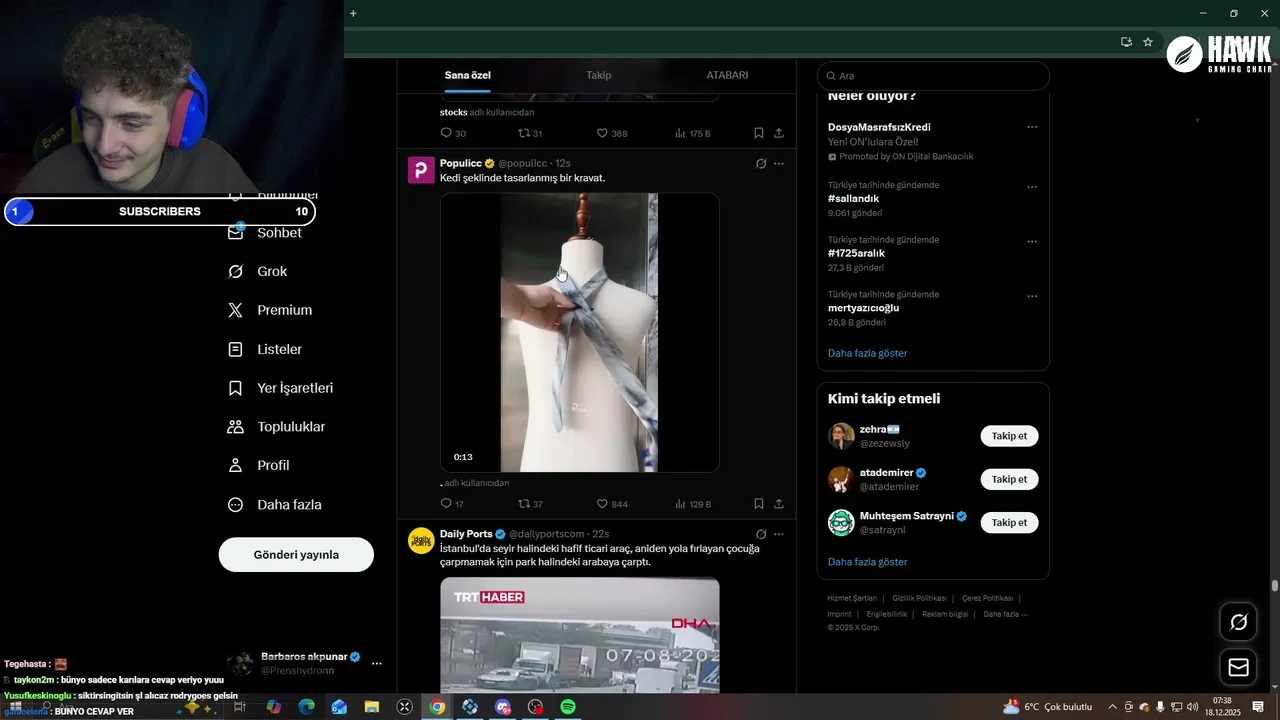Play the cat tie video
1280x720 pixels.
click(580, 332)
